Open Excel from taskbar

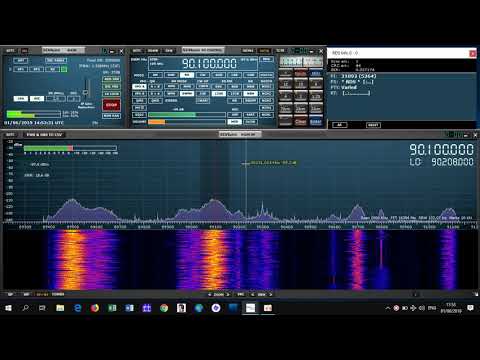point(112,308)
